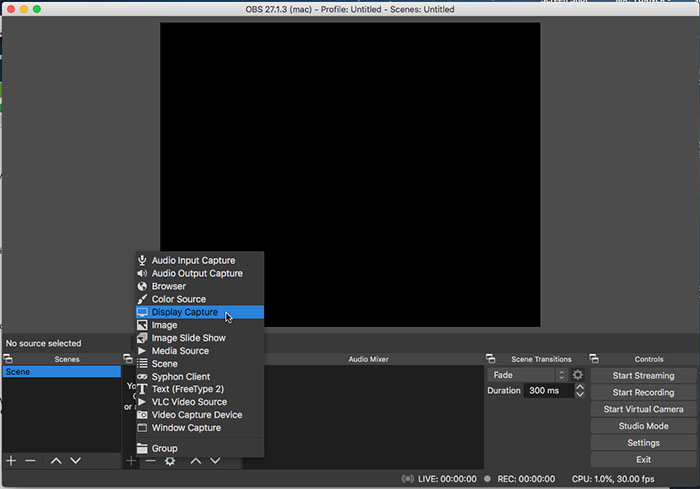Click the speaker icon for Audio Output Capture
This screenshot has width=700, height=489.
[x=142, y=273]
